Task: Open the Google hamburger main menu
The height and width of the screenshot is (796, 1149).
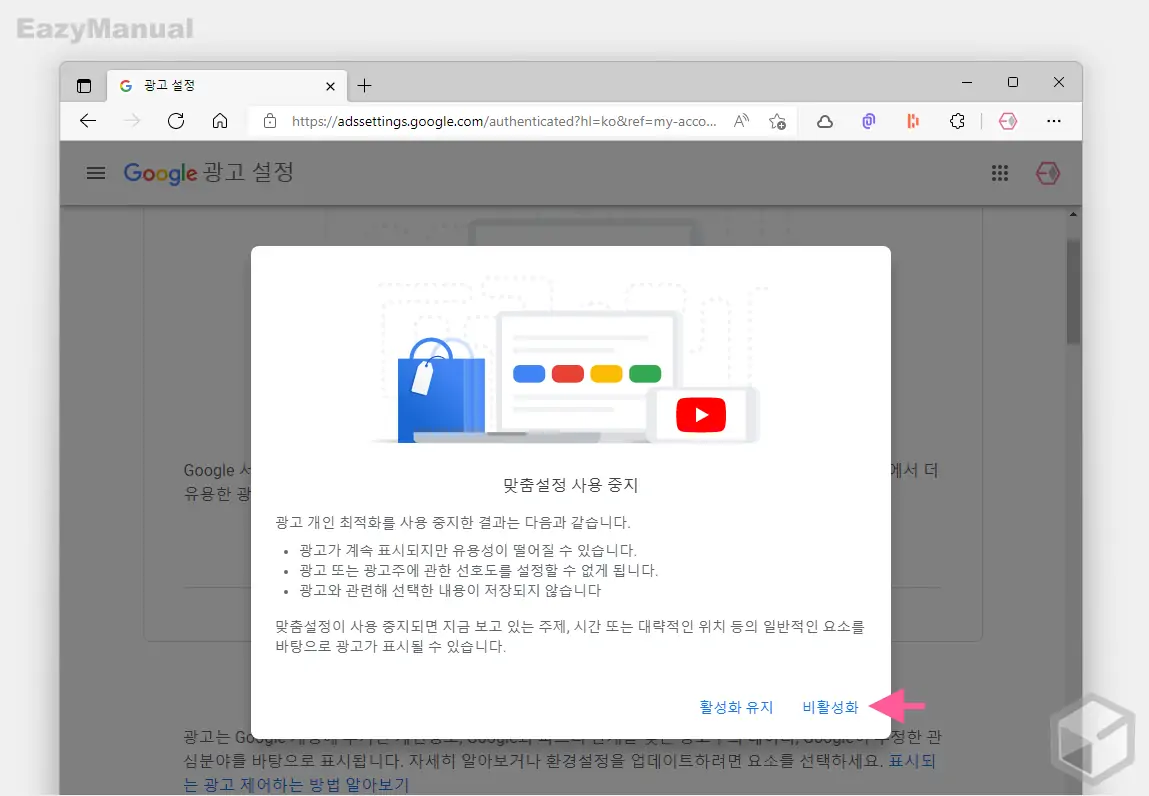Action: coord(96,173)
